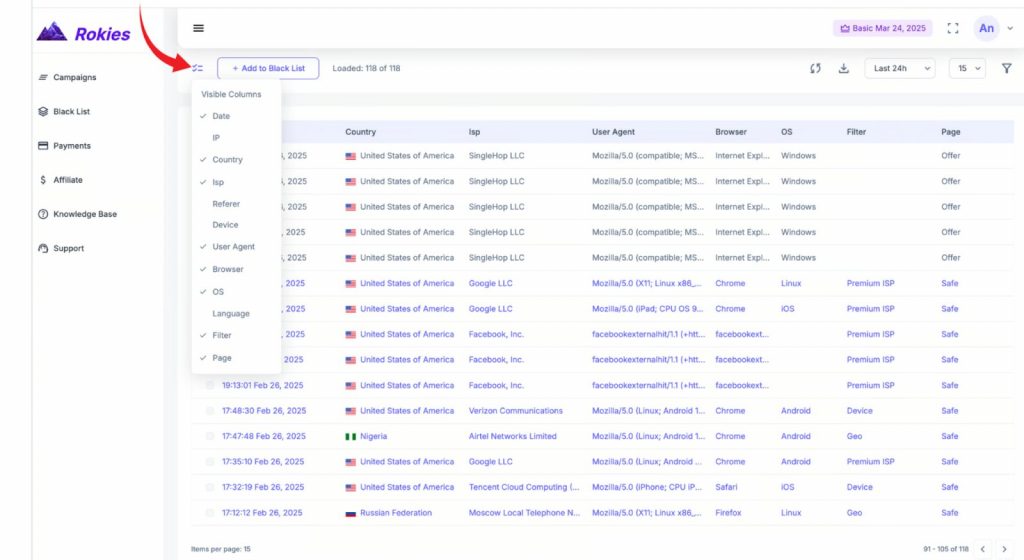Open Payments in the sidebar

(72, 146)
